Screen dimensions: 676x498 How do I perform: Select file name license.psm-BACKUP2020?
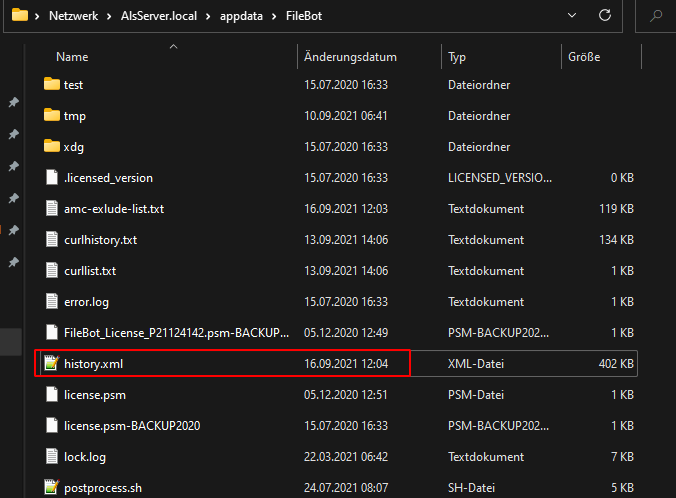pos(132,426)
